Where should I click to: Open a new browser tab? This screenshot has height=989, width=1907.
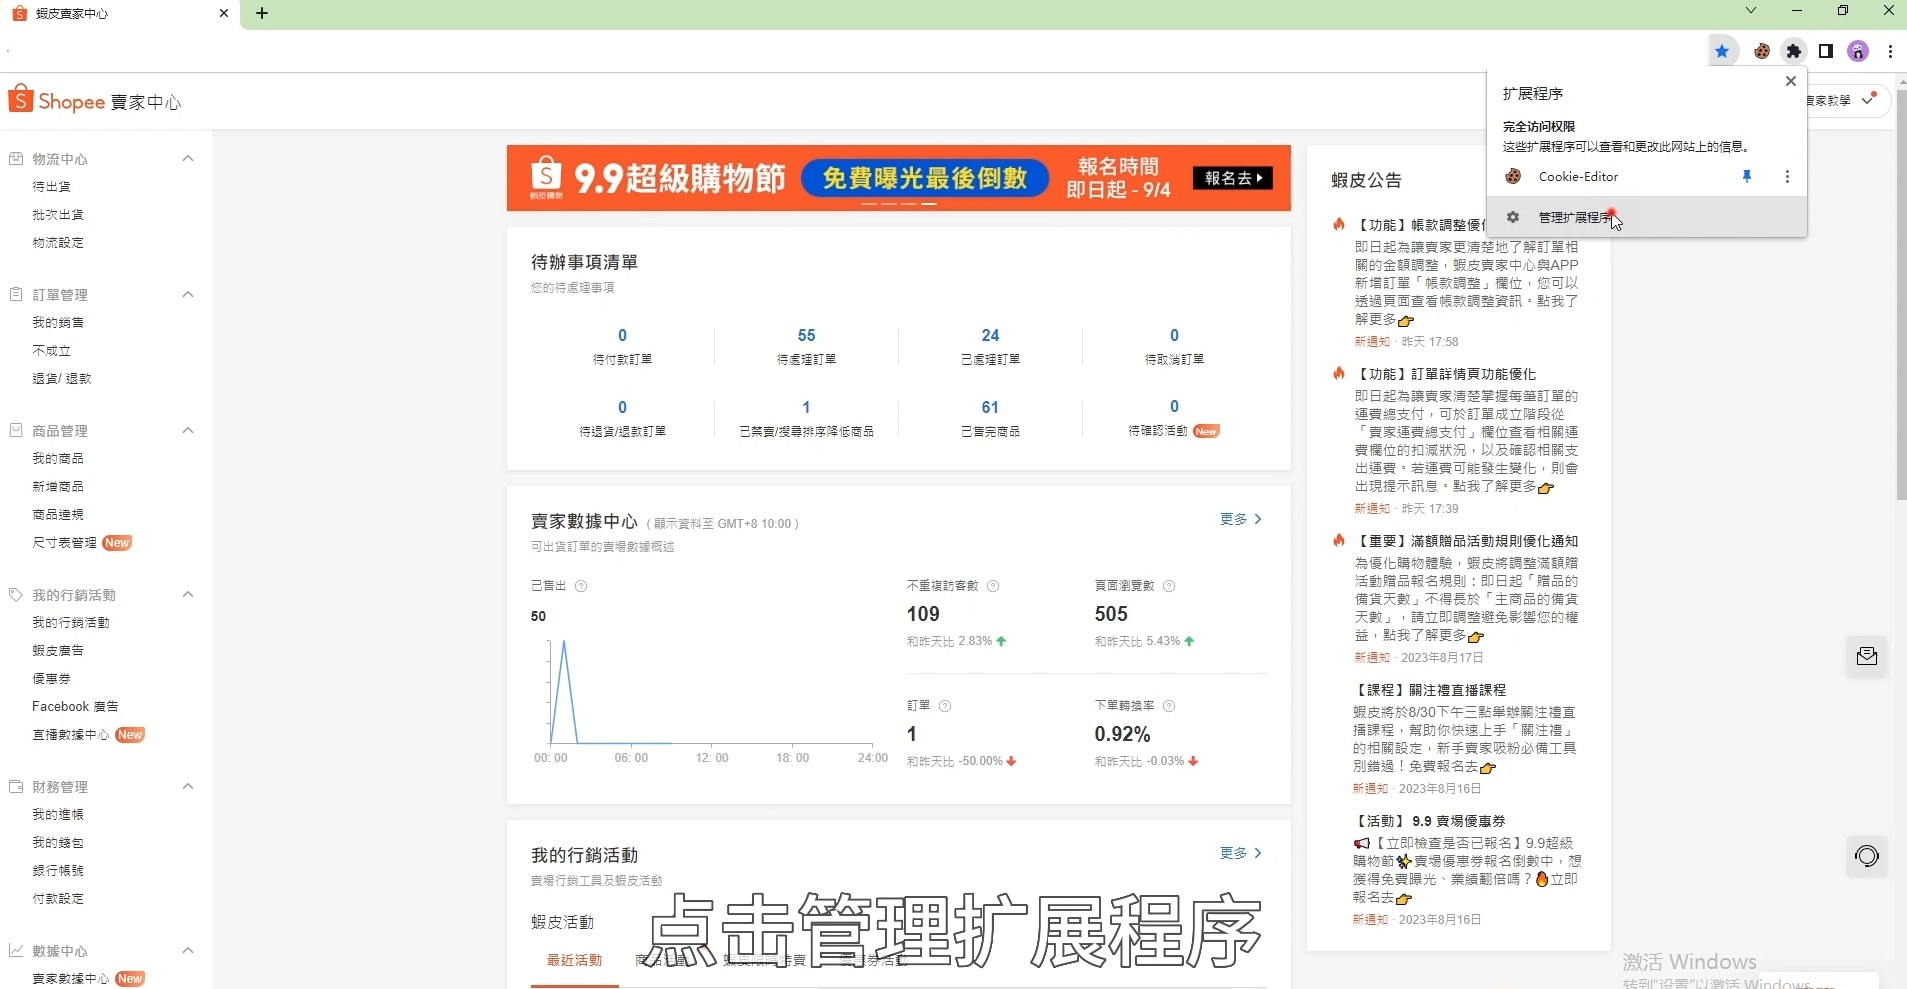262,13
